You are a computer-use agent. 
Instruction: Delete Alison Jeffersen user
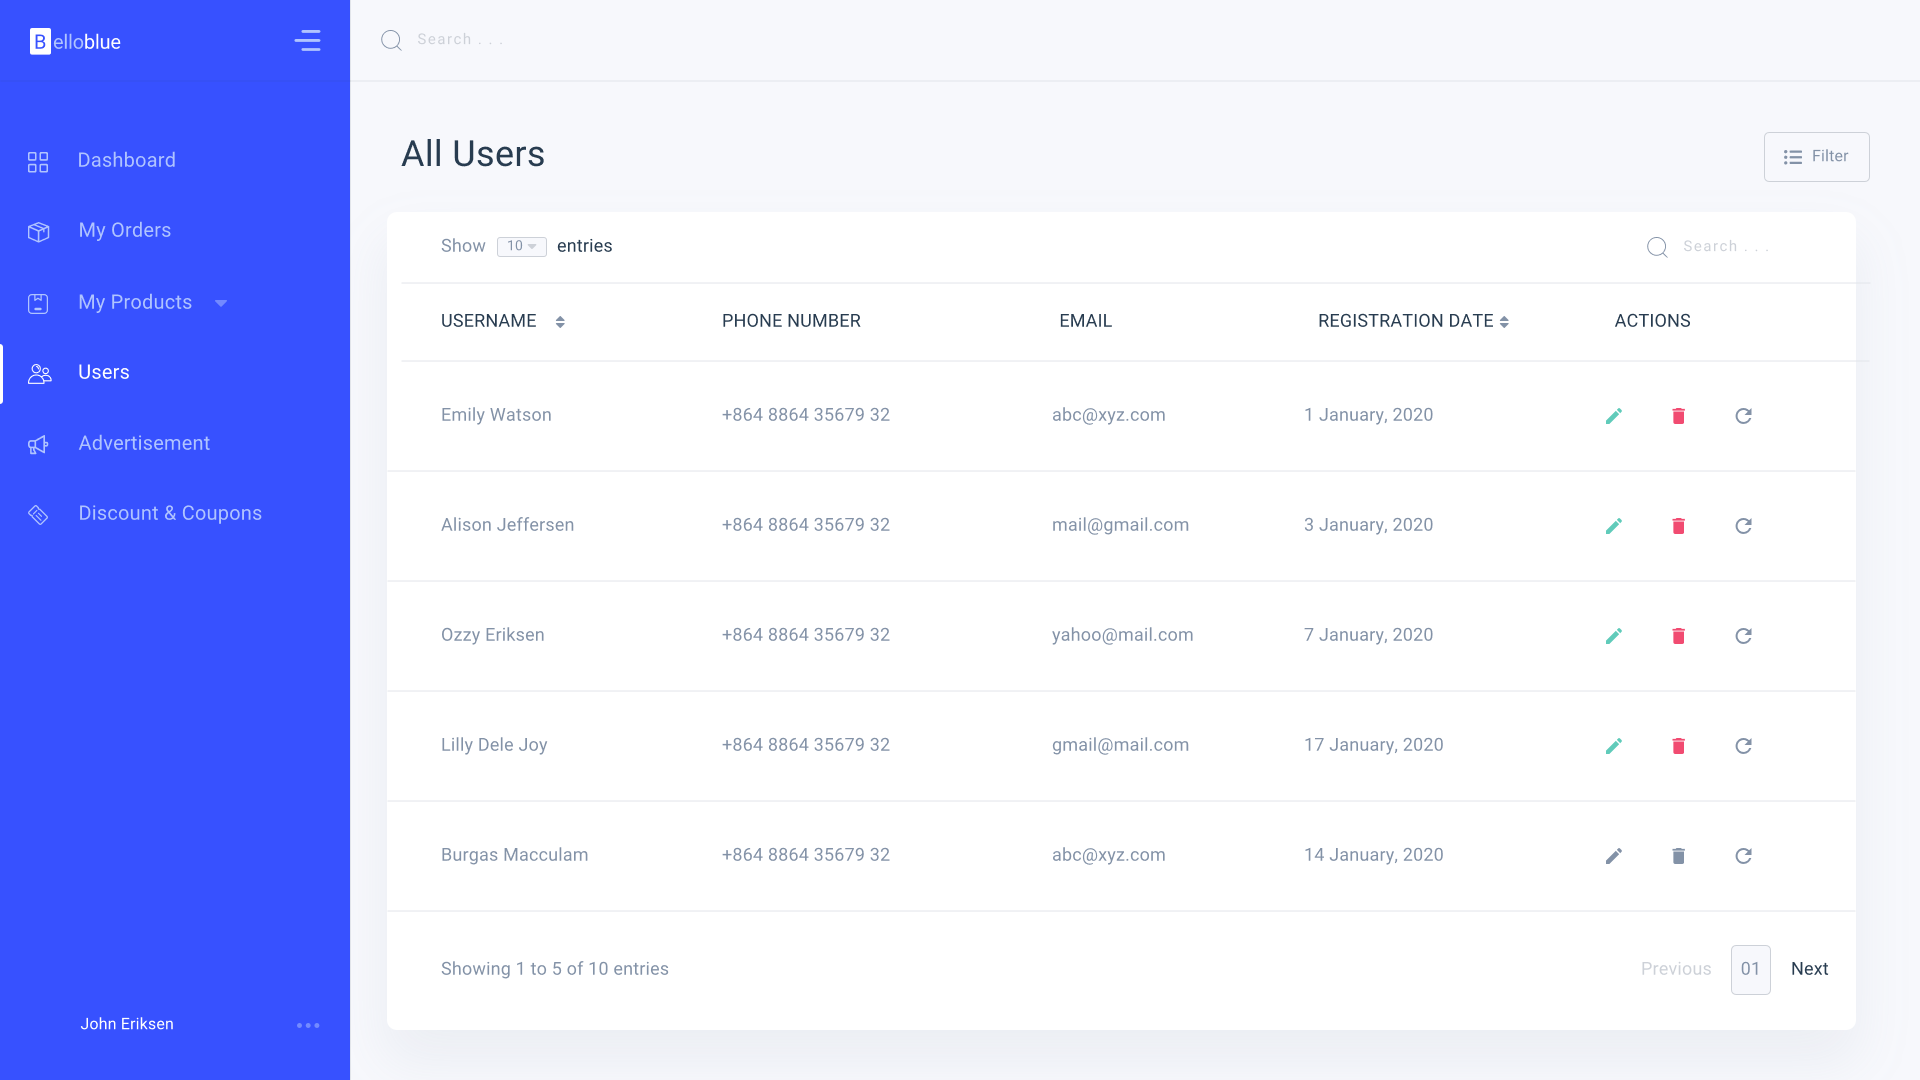[1679, 526]
